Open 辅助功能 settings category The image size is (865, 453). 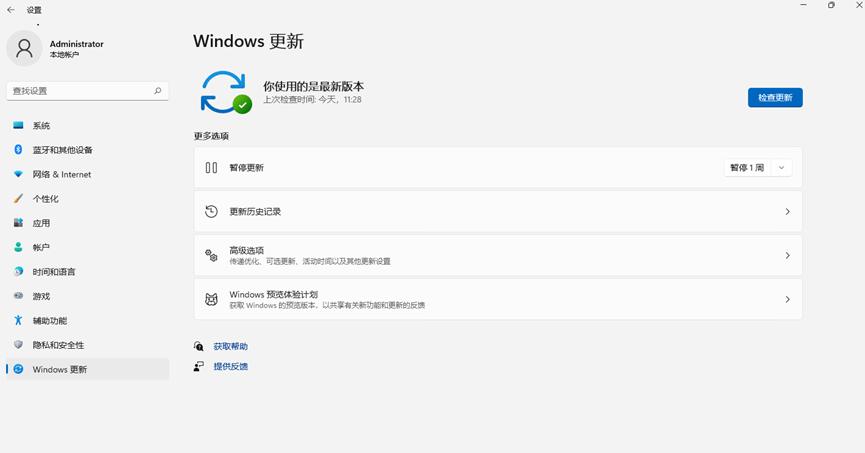(88, 320)
